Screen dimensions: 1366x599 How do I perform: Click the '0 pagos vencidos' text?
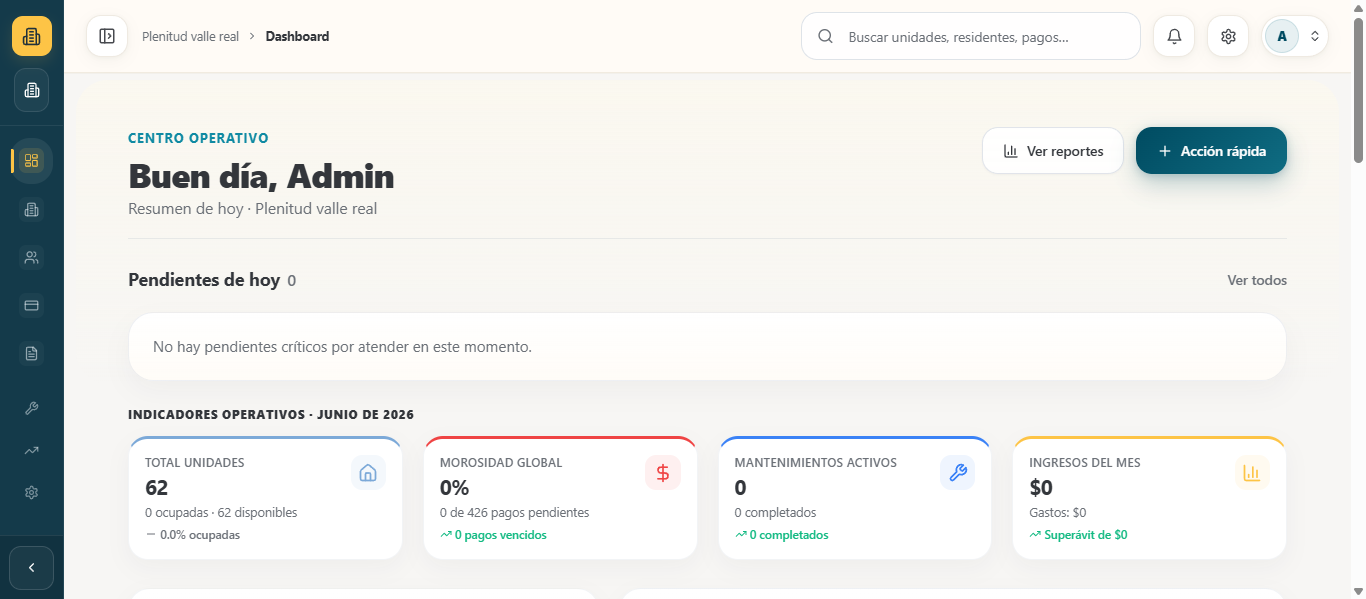(x=500, y=535)
